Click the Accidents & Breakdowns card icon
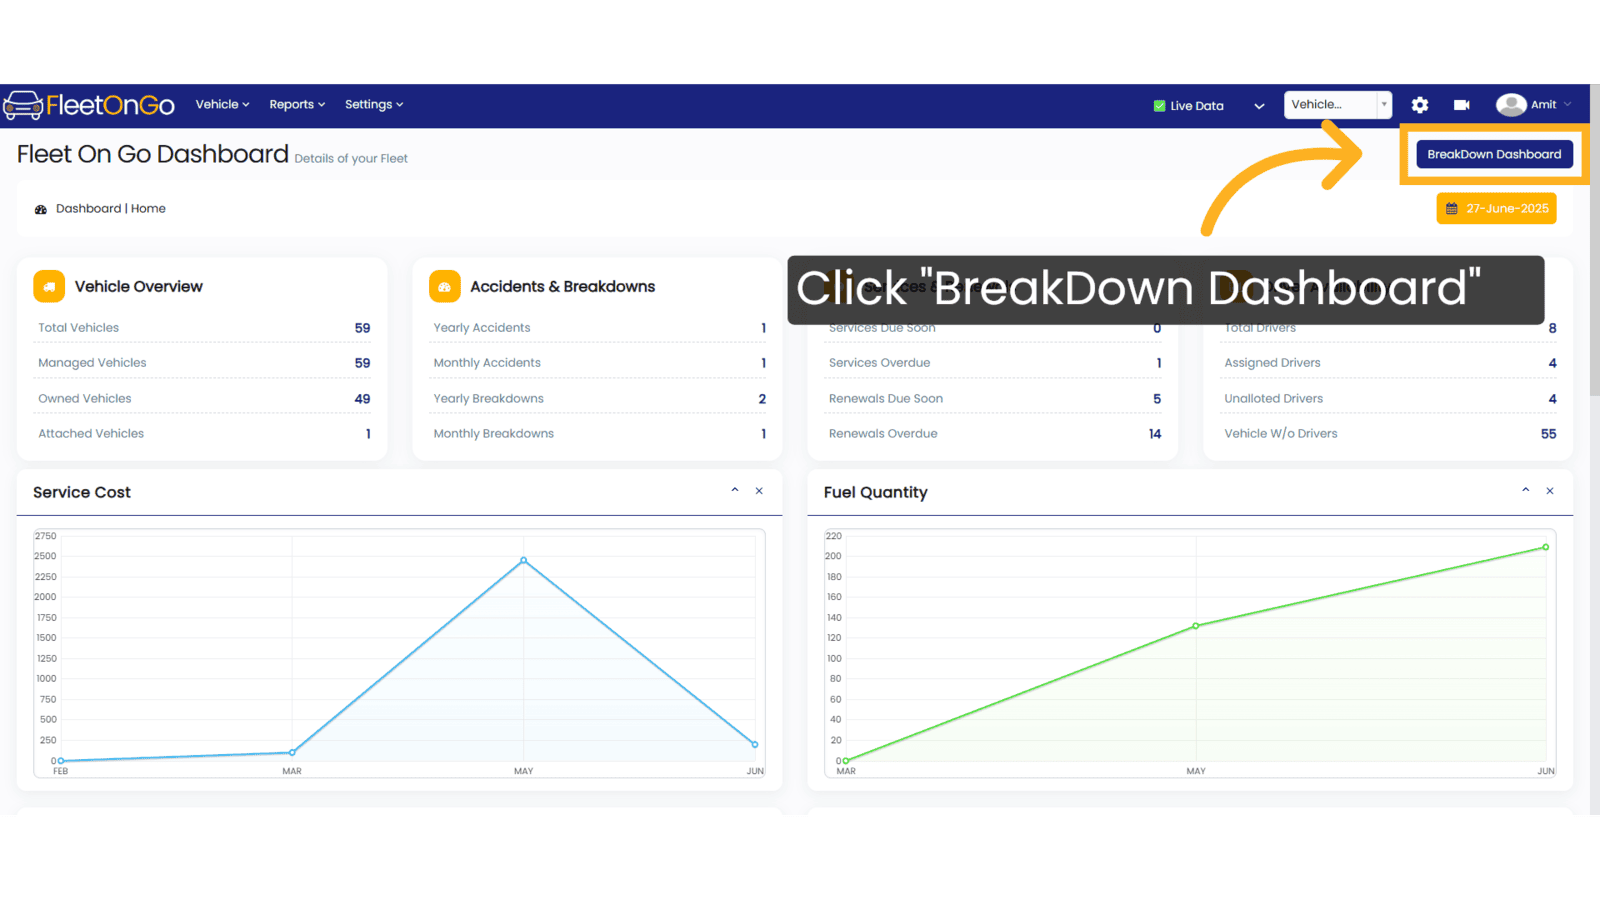The width and height of the screenshot is (1600, 900). (x=445, y=286)
